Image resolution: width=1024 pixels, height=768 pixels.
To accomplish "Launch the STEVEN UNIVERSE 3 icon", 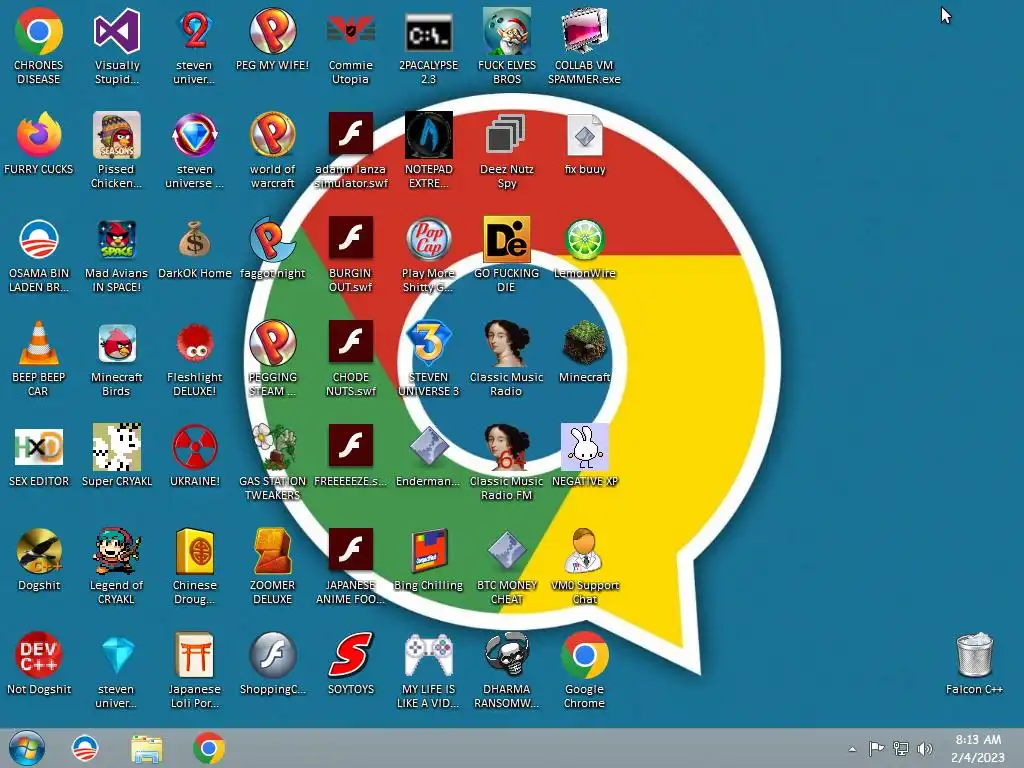I will click(x=428, y=343).
